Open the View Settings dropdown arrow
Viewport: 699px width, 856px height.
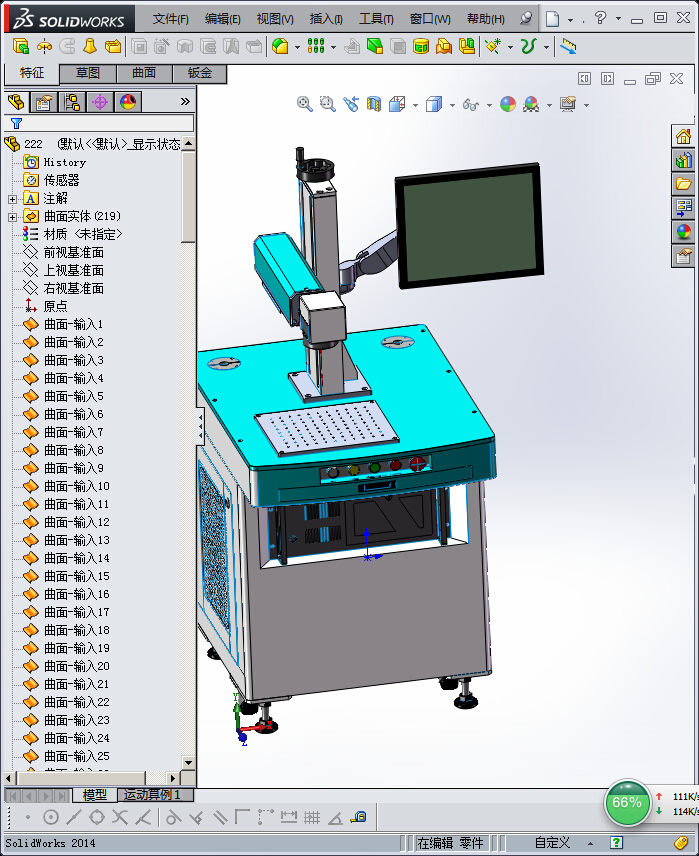[x=587, y=105]
